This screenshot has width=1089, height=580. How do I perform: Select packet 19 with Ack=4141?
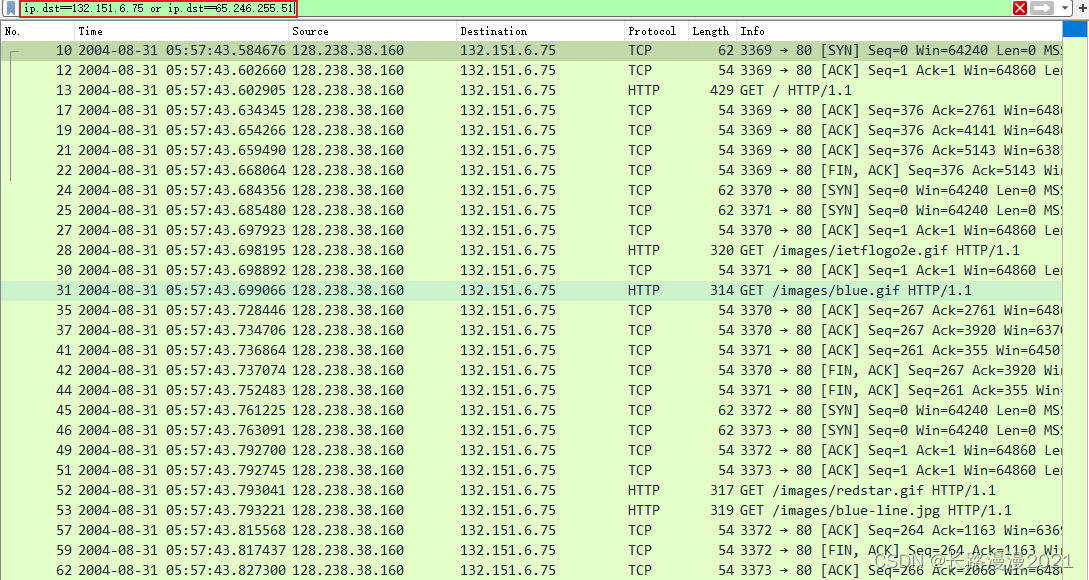(x=531, y=131)
